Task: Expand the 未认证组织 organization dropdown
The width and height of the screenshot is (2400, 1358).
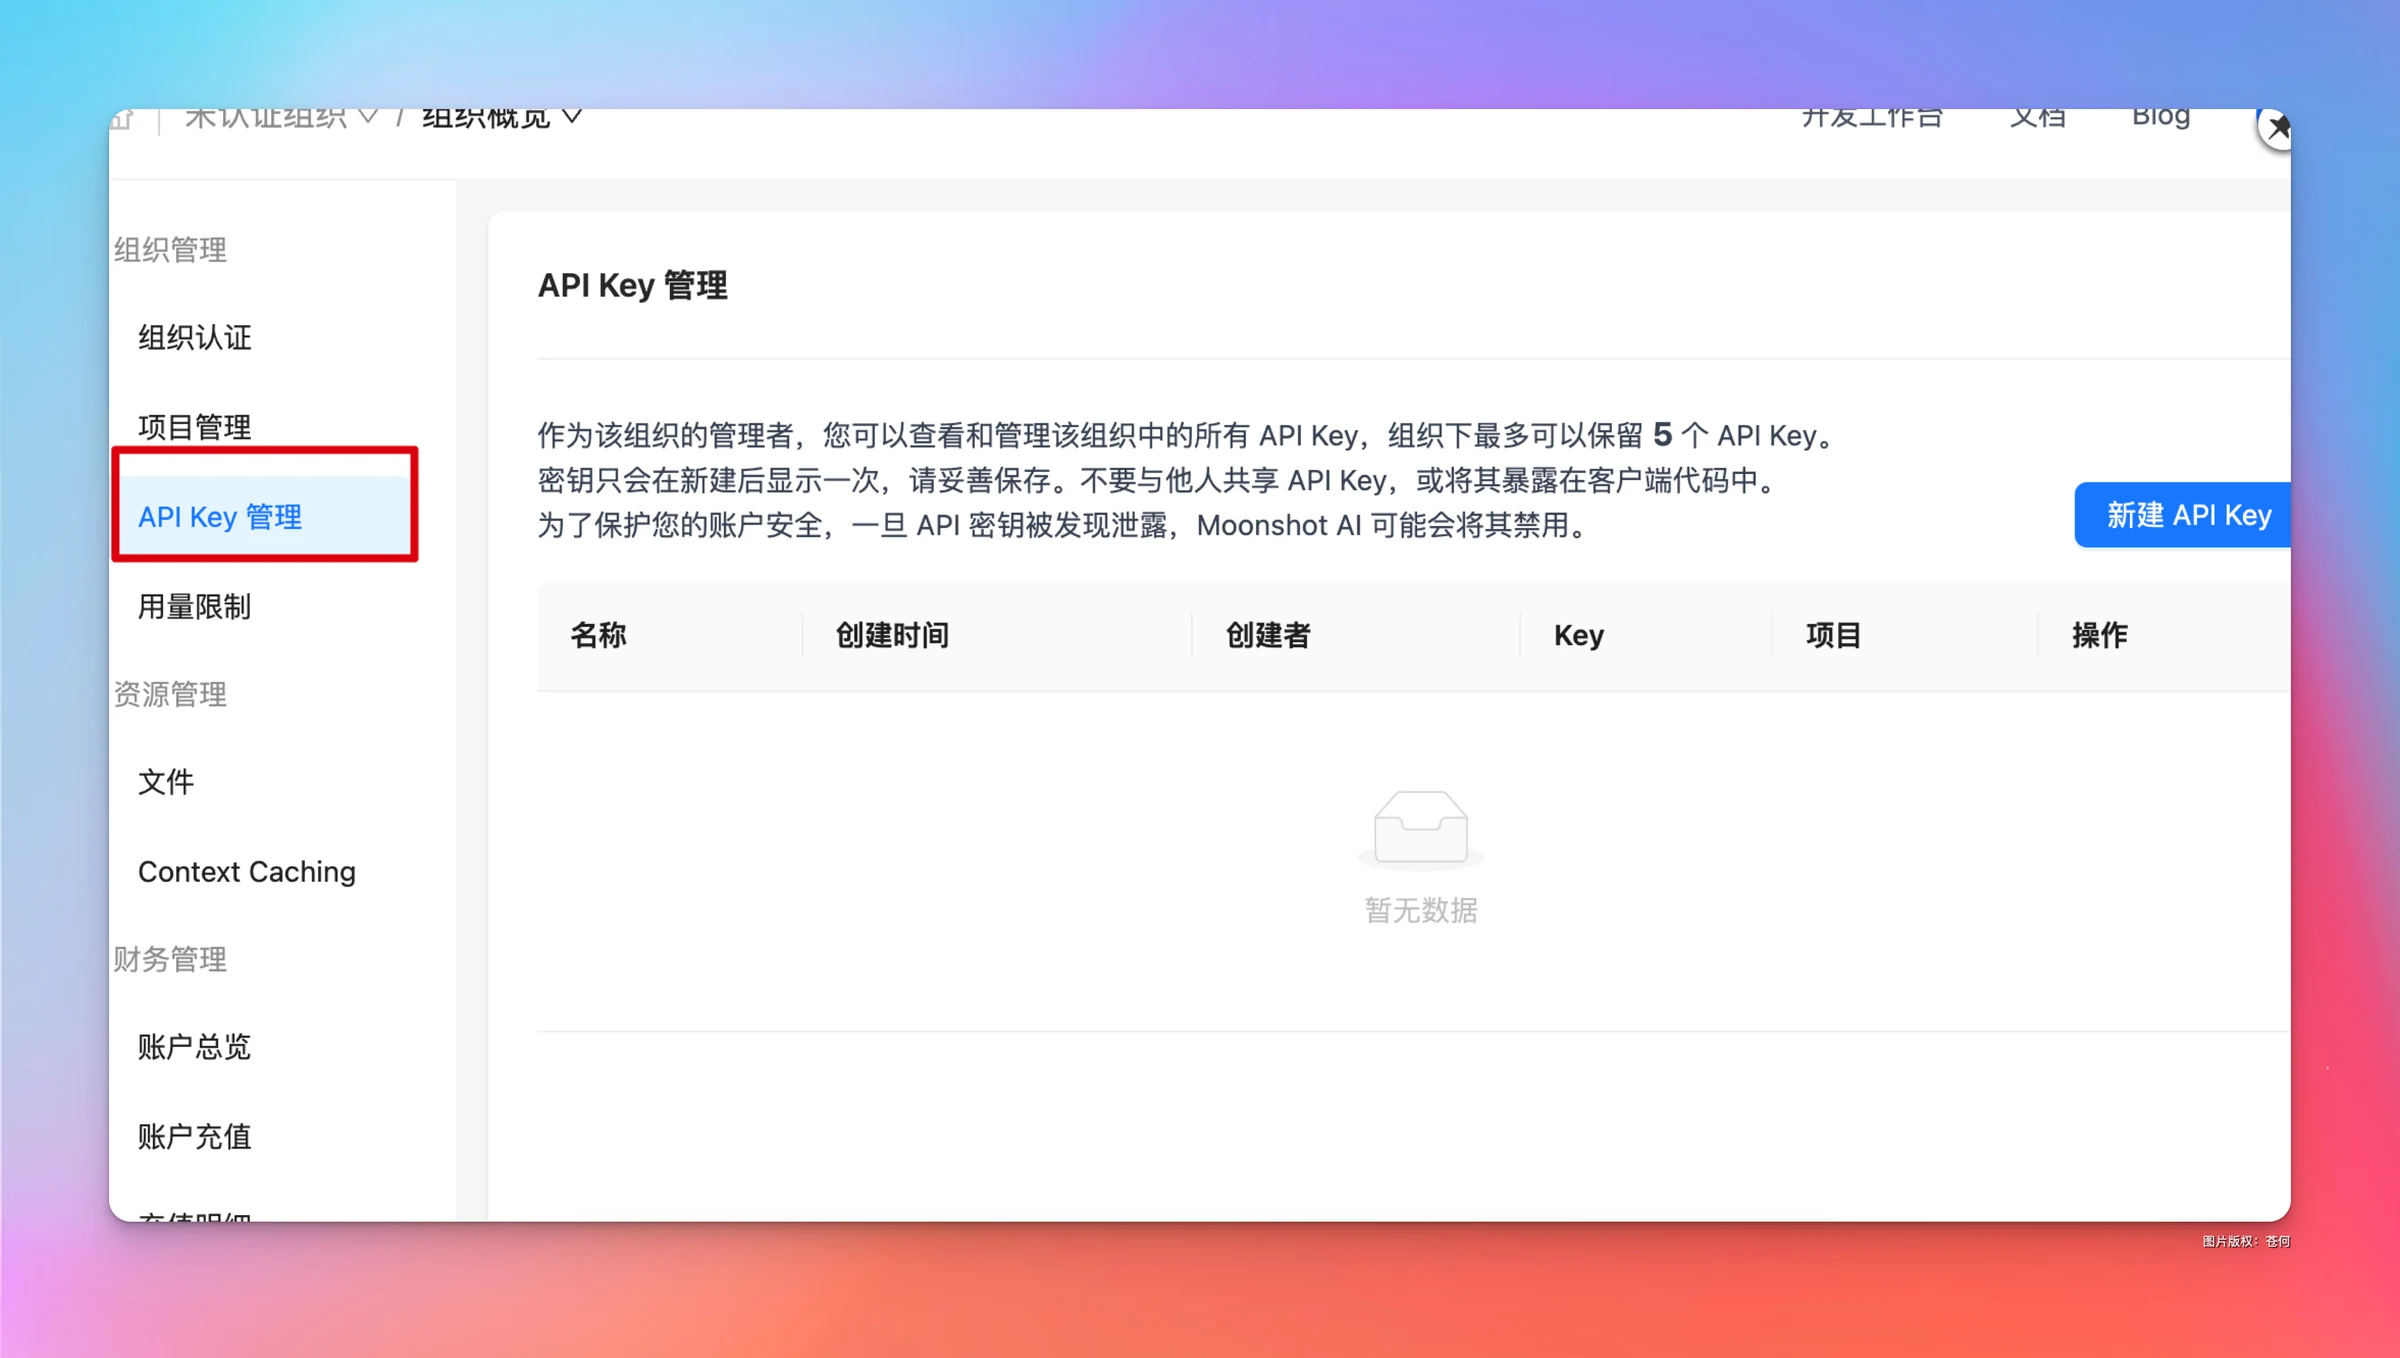Action: click(281, 118)
